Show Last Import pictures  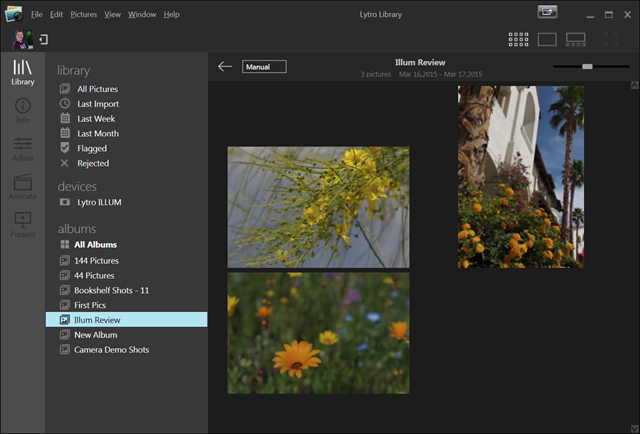[x=97, y=104]
